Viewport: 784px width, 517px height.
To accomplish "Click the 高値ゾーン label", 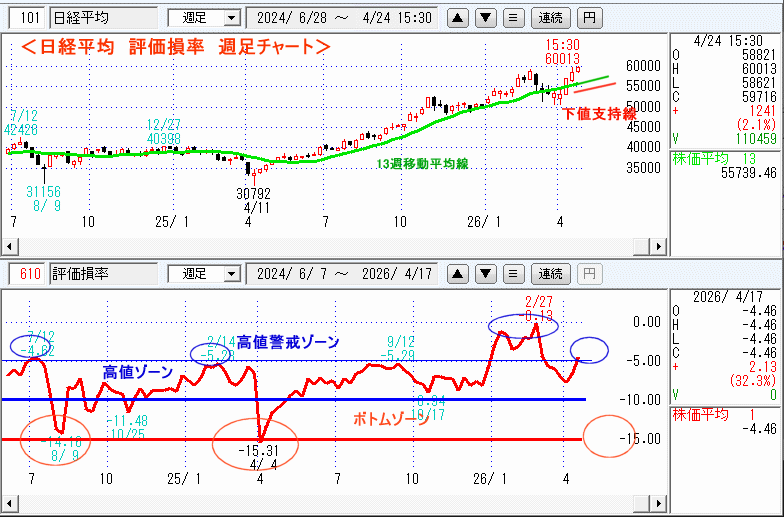I will pyautogui.click(x=138, y=372).
